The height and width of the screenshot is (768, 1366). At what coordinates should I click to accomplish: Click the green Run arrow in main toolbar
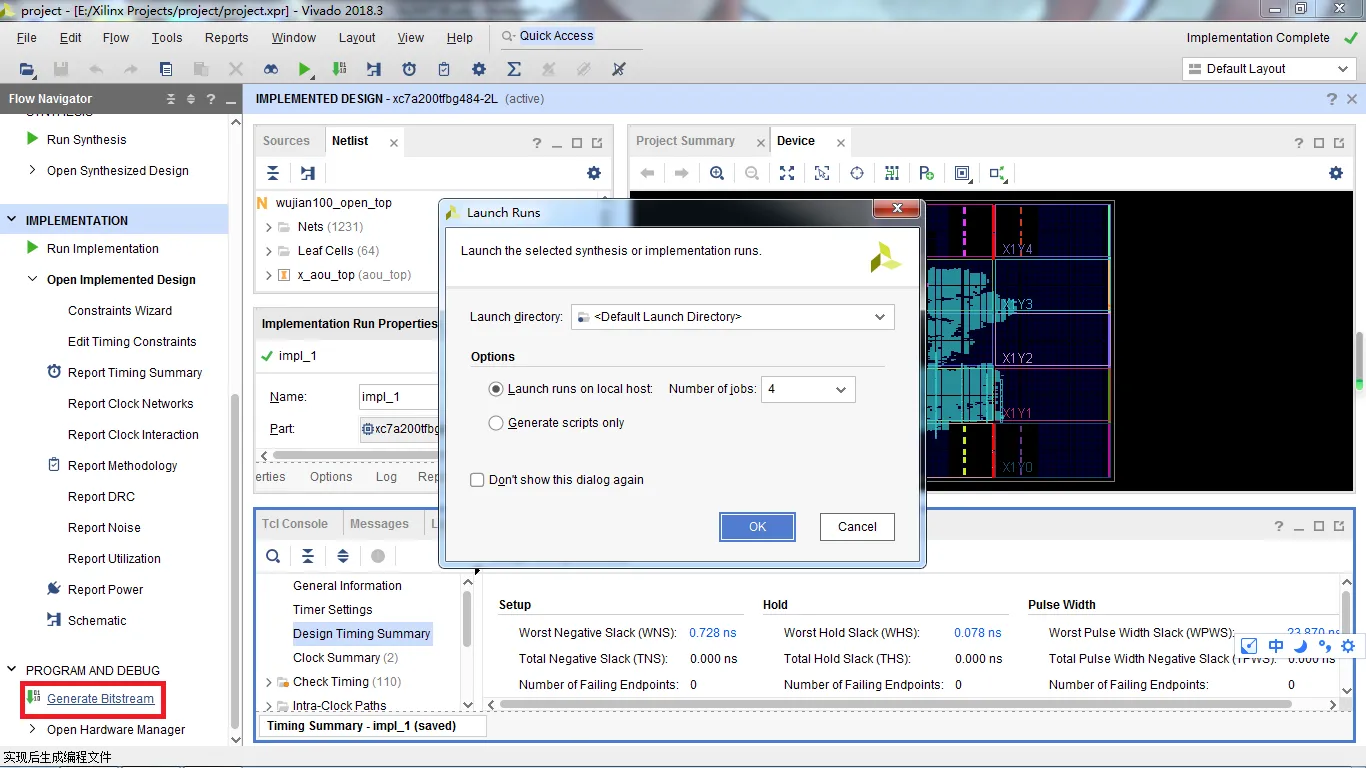pos(305,69)
